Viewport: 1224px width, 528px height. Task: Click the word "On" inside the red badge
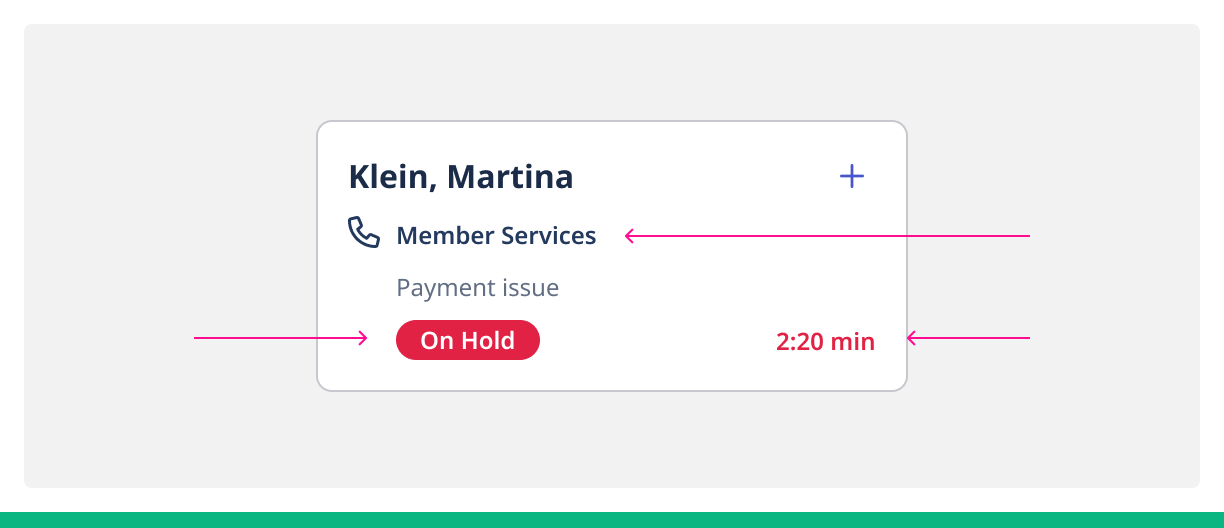tap(437, 341)
